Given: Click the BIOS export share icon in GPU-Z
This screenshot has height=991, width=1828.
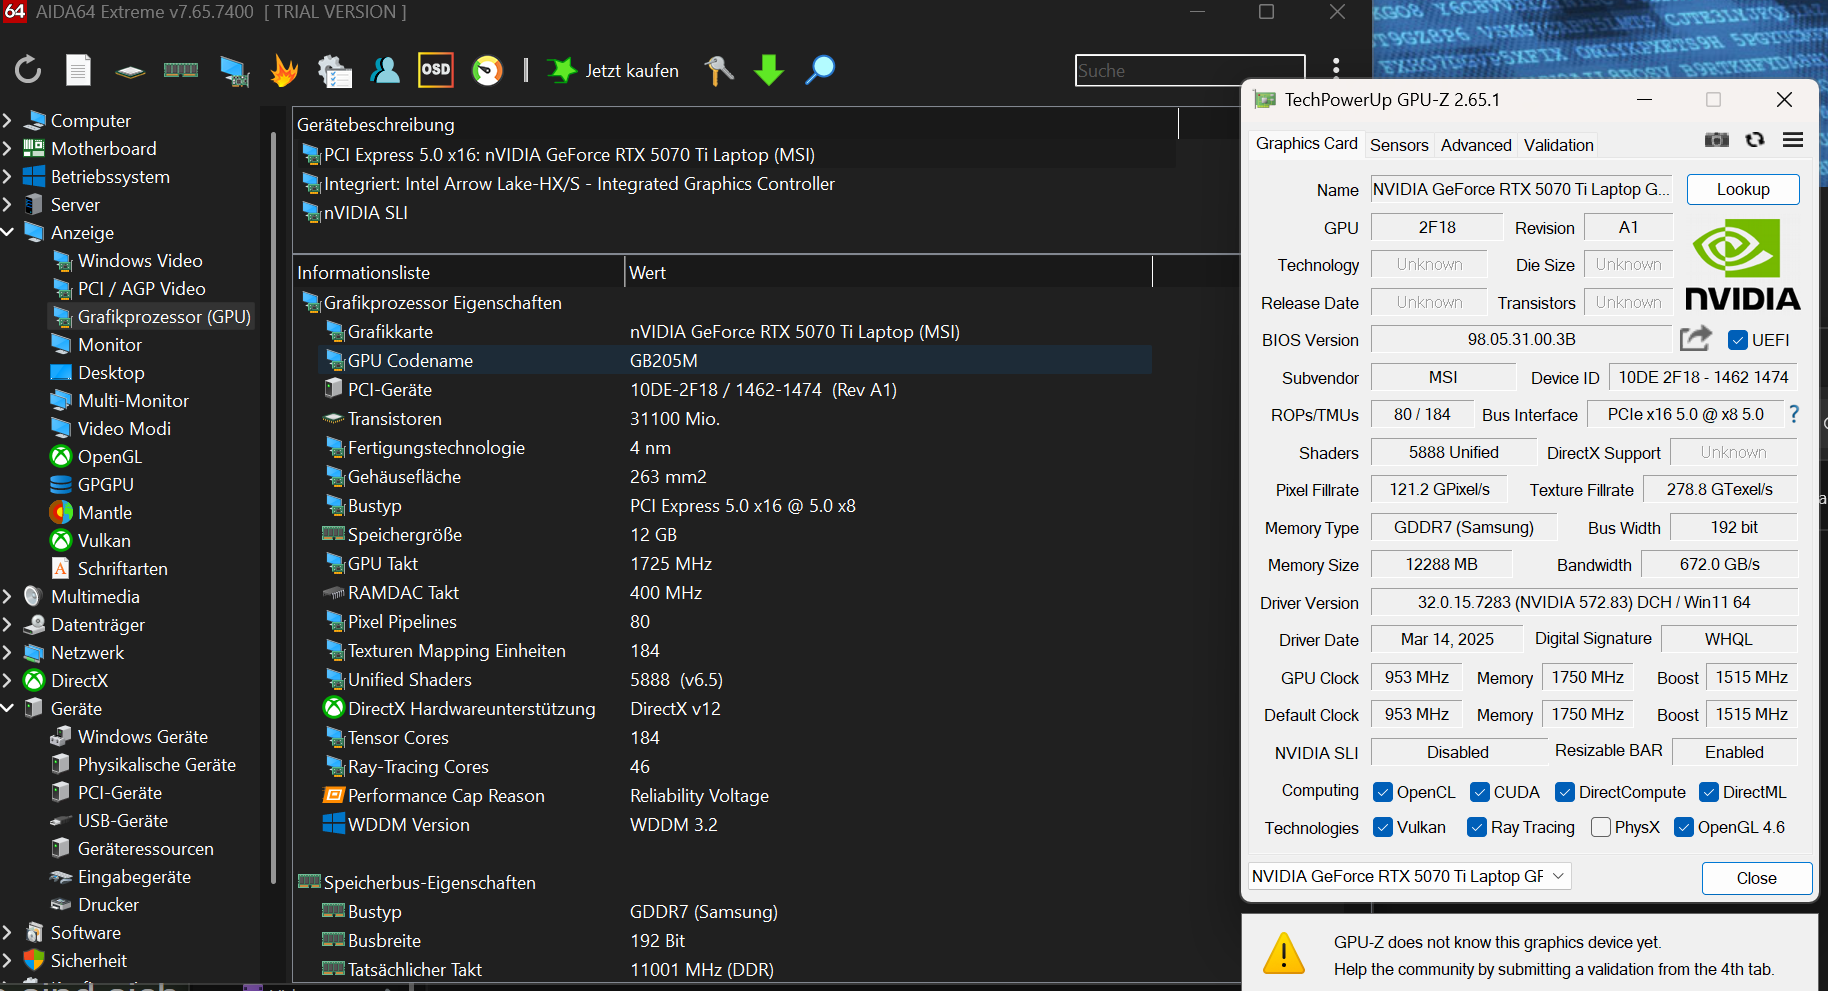Looking at the screenshot, I should coord(1695,339).
